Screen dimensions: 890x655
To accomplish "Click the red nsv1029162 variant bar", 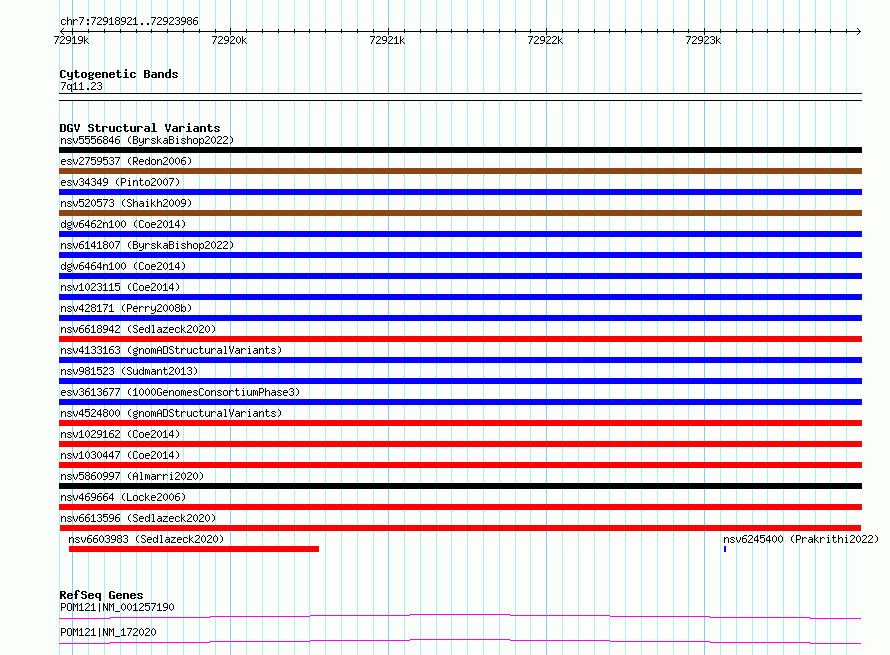I will pos(460,444).
